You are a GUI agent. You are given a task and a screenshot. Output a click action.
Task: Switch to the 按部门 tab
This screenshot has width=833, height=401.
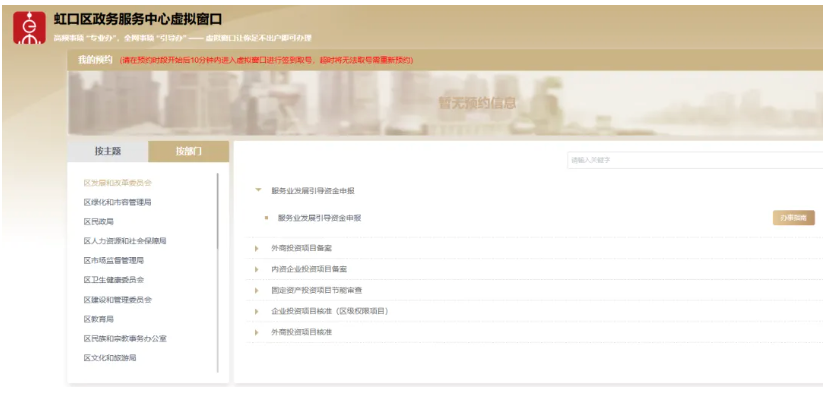(x=189, y=151)
